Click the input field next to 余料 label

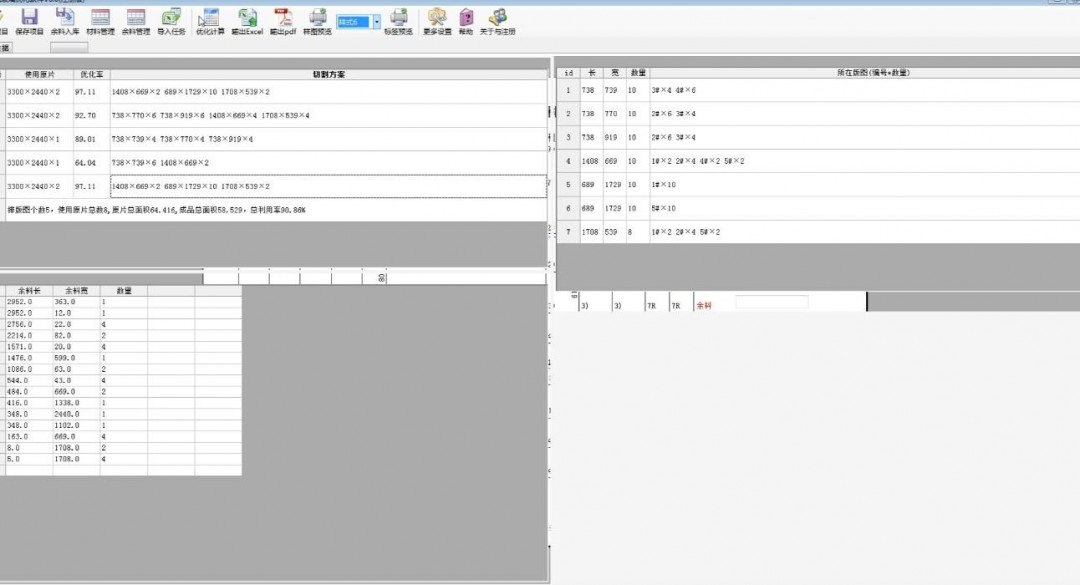click(771, 302)
